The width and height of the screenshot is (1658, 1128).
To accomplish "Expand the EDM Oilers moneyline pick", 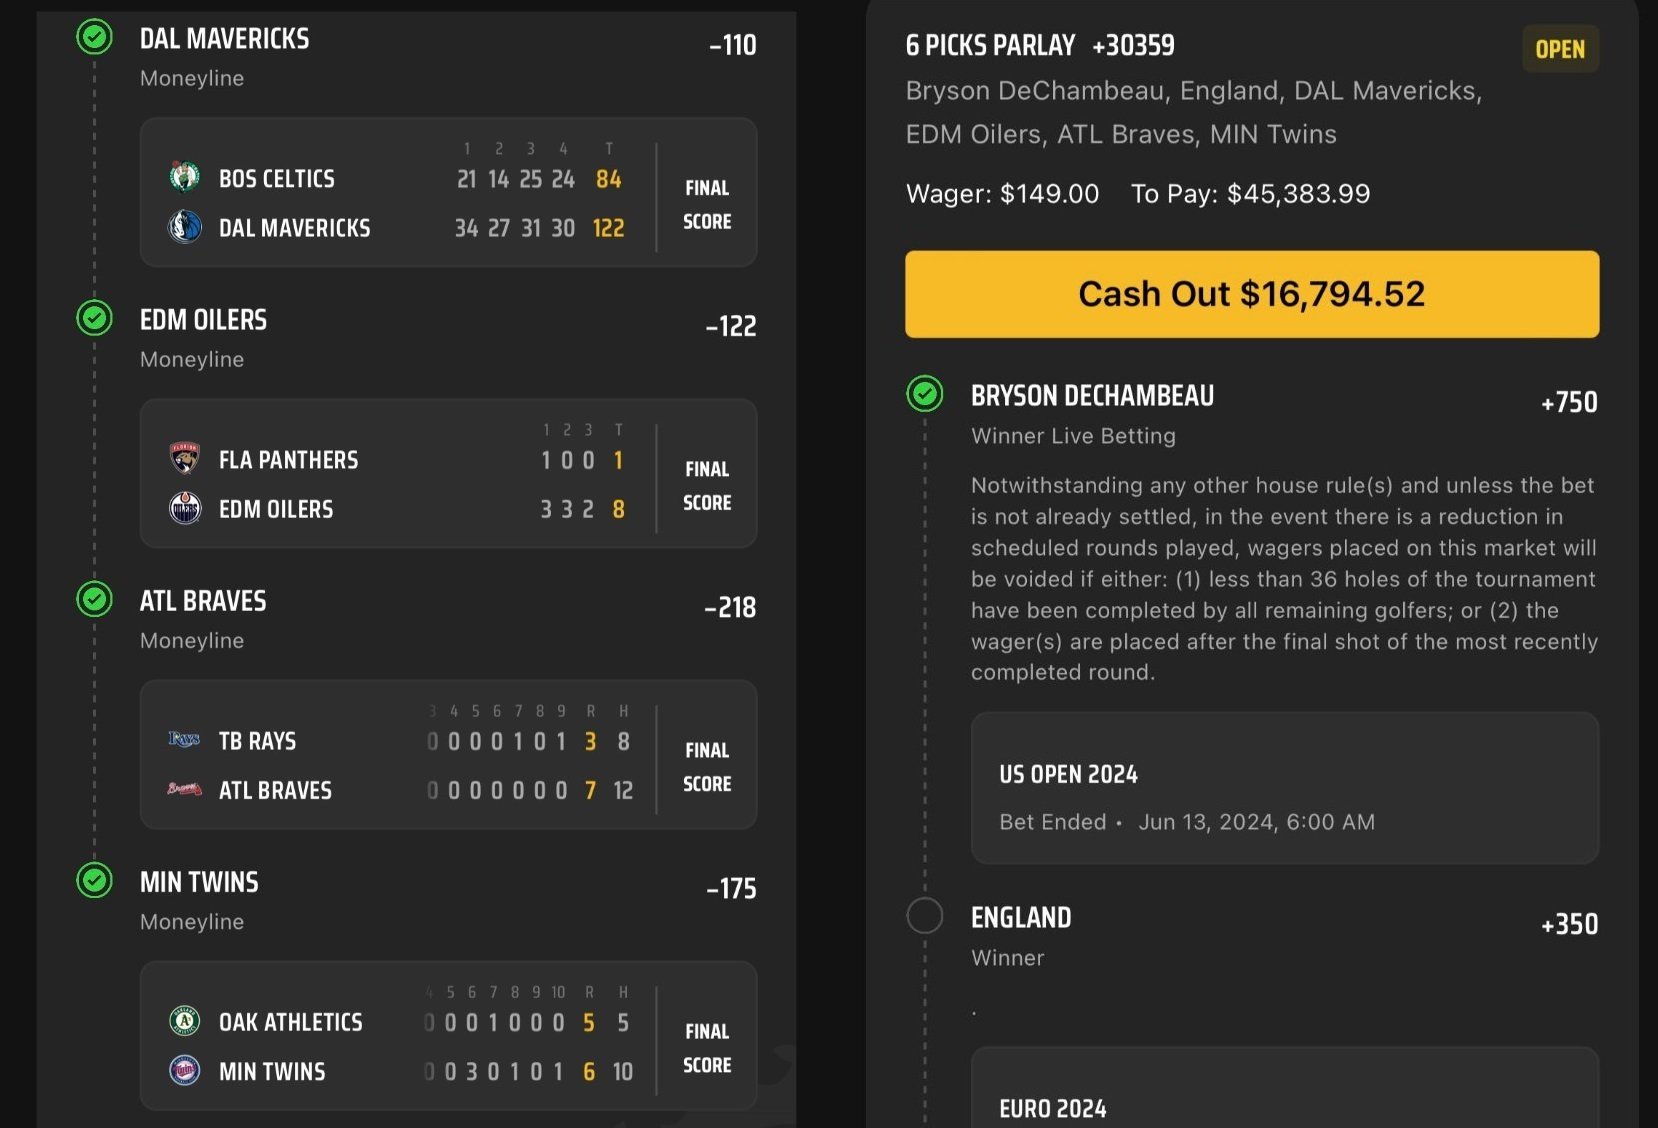I will click(203, 320).
